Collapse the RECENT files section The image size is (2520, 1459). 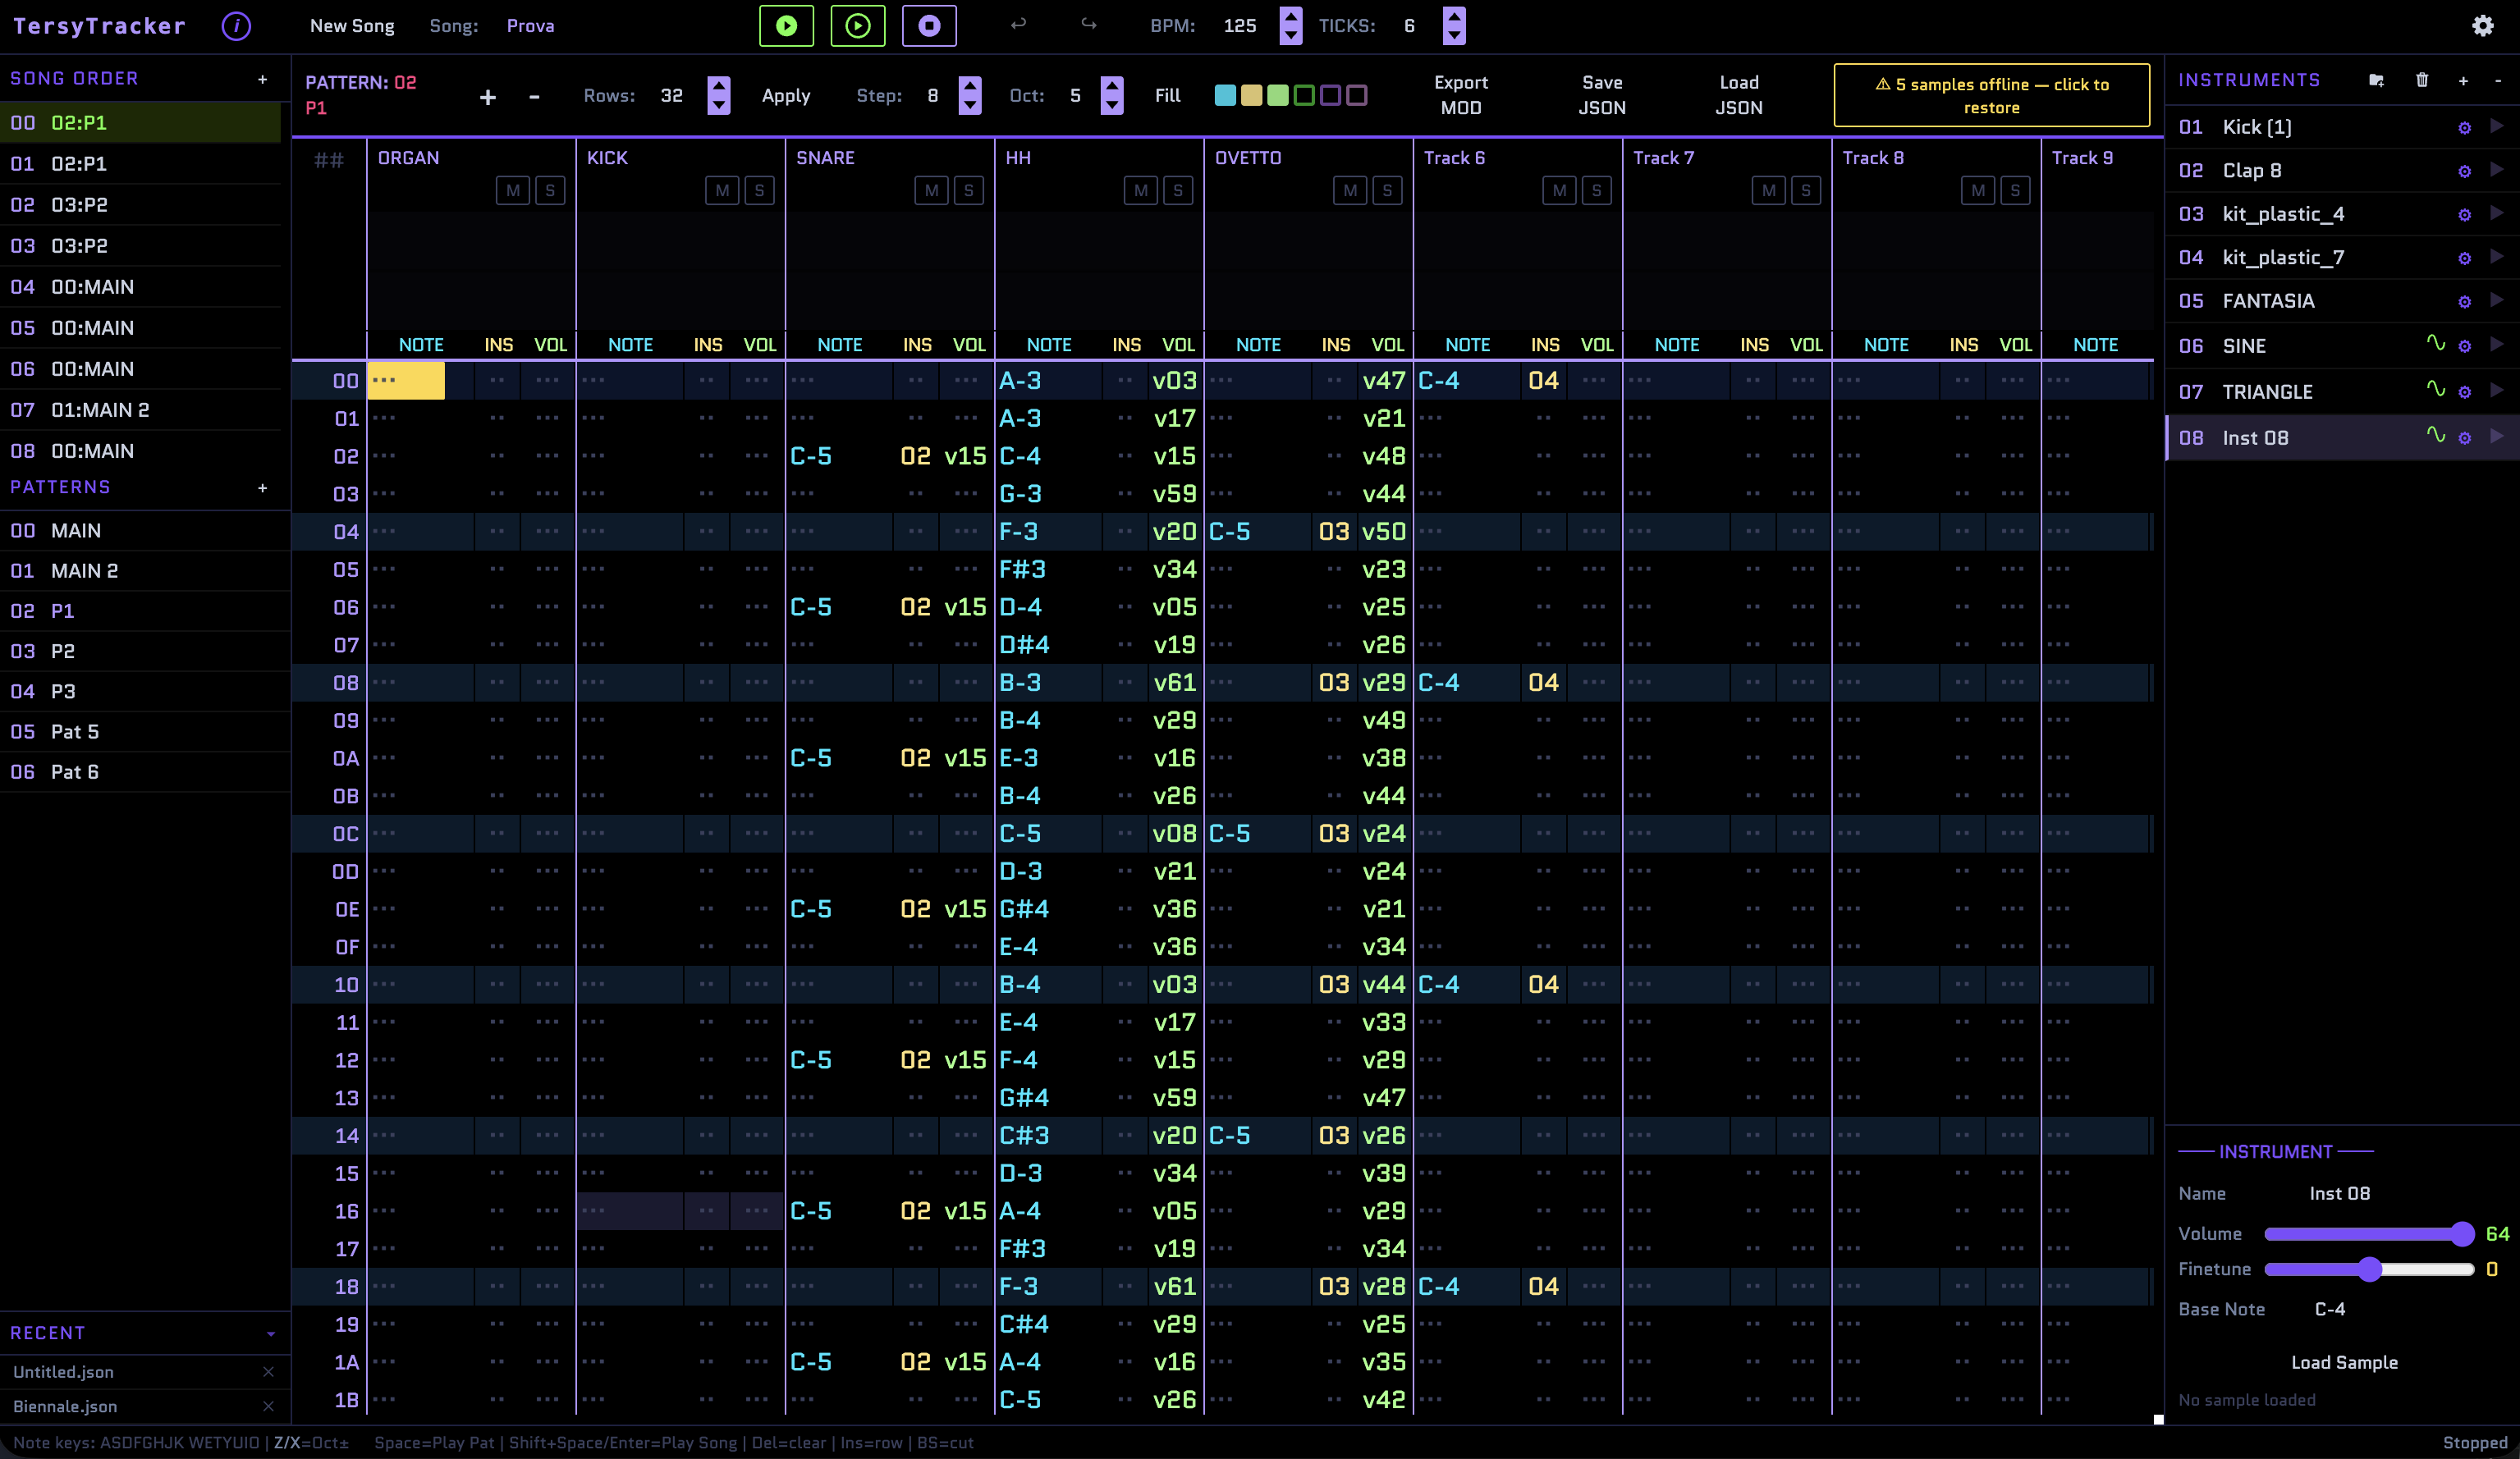point(270,1334)
